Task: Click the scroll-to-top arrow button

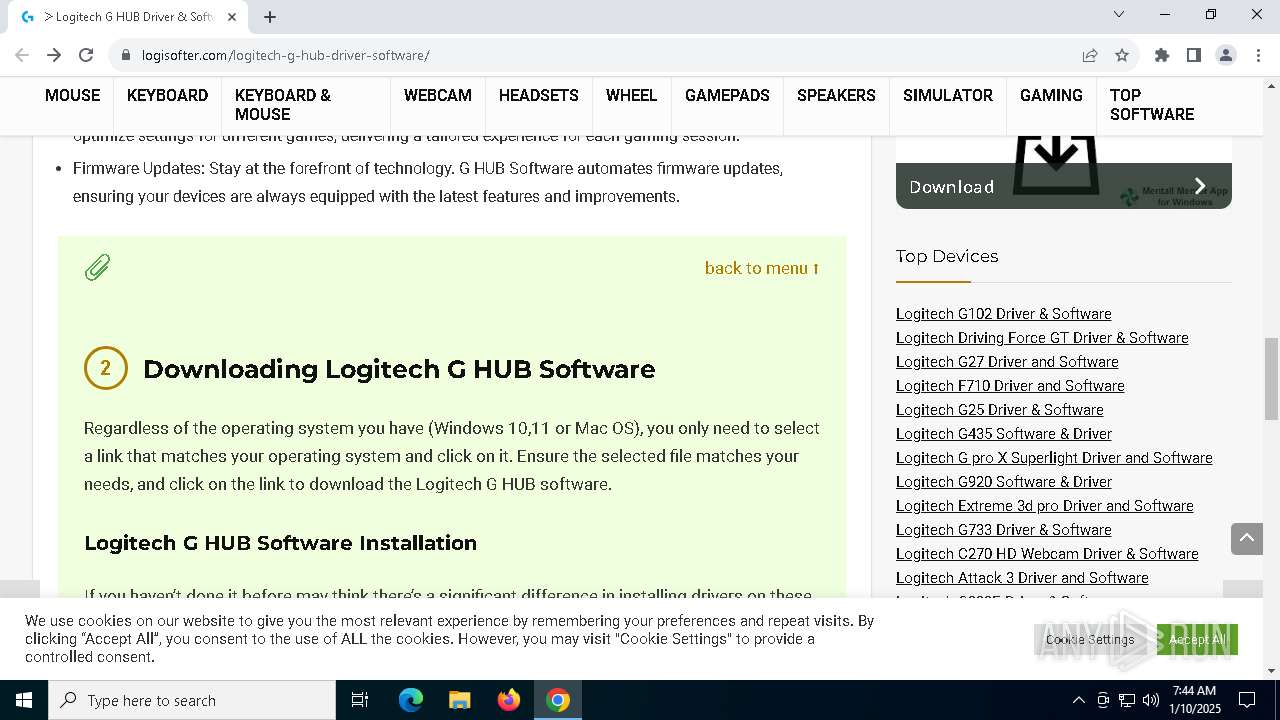Action: [x=1247, y=538]
